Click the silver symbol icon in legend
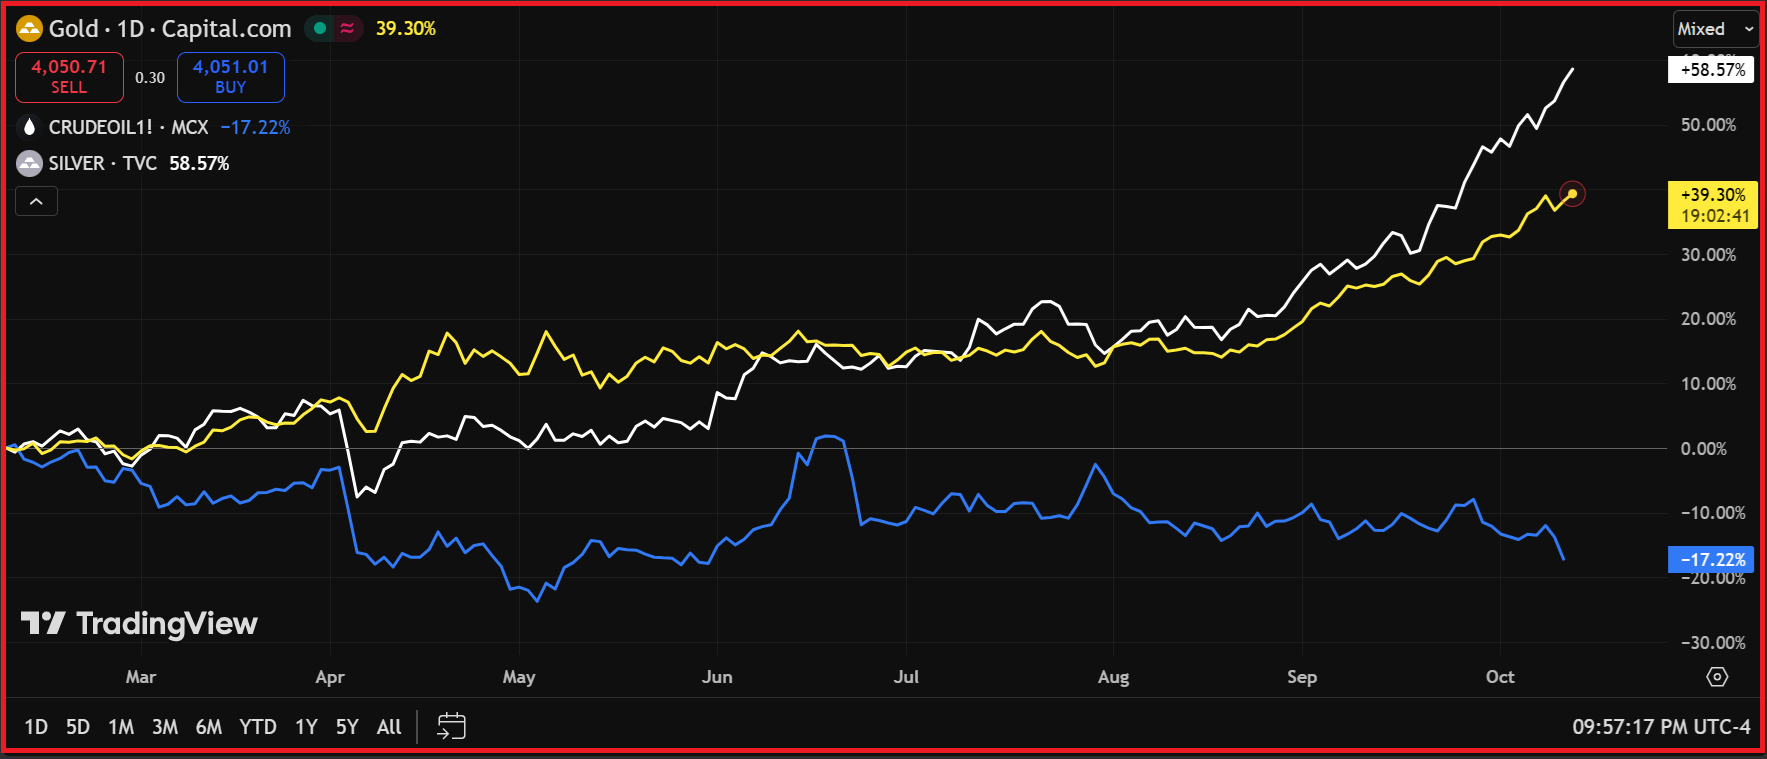 29,163
